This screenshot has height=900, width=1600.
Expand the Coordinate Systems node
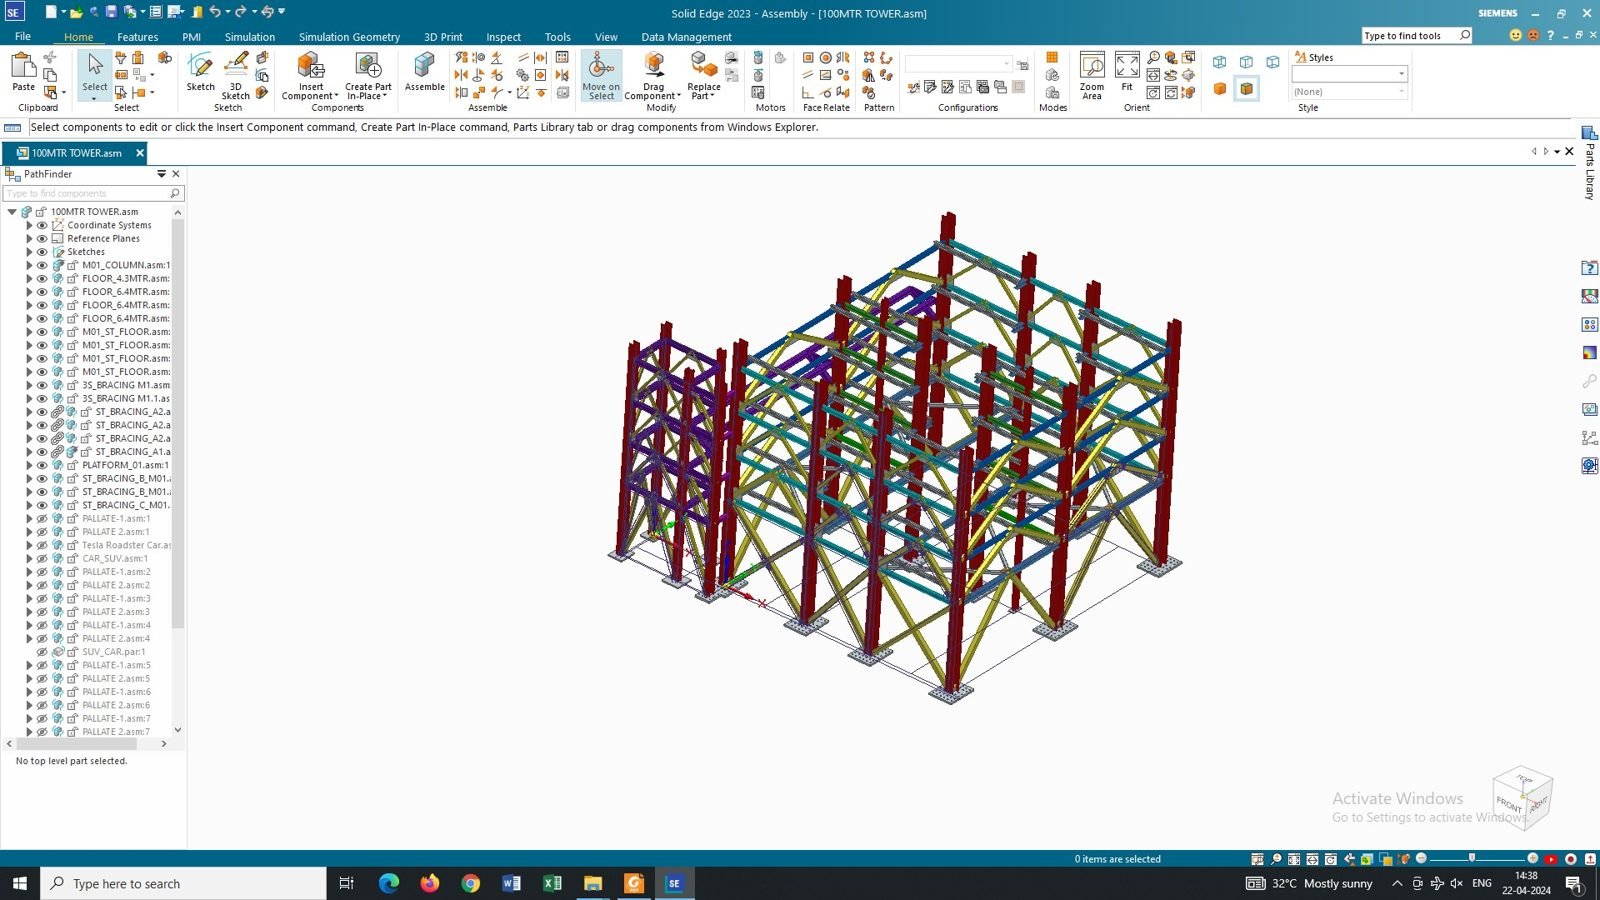click(x=29, y=225)
